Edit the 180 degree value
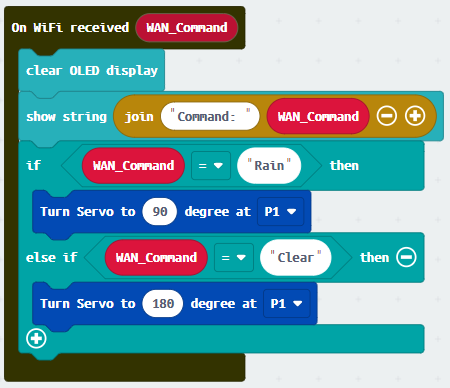450x388 pixels. tap(163, 304)
